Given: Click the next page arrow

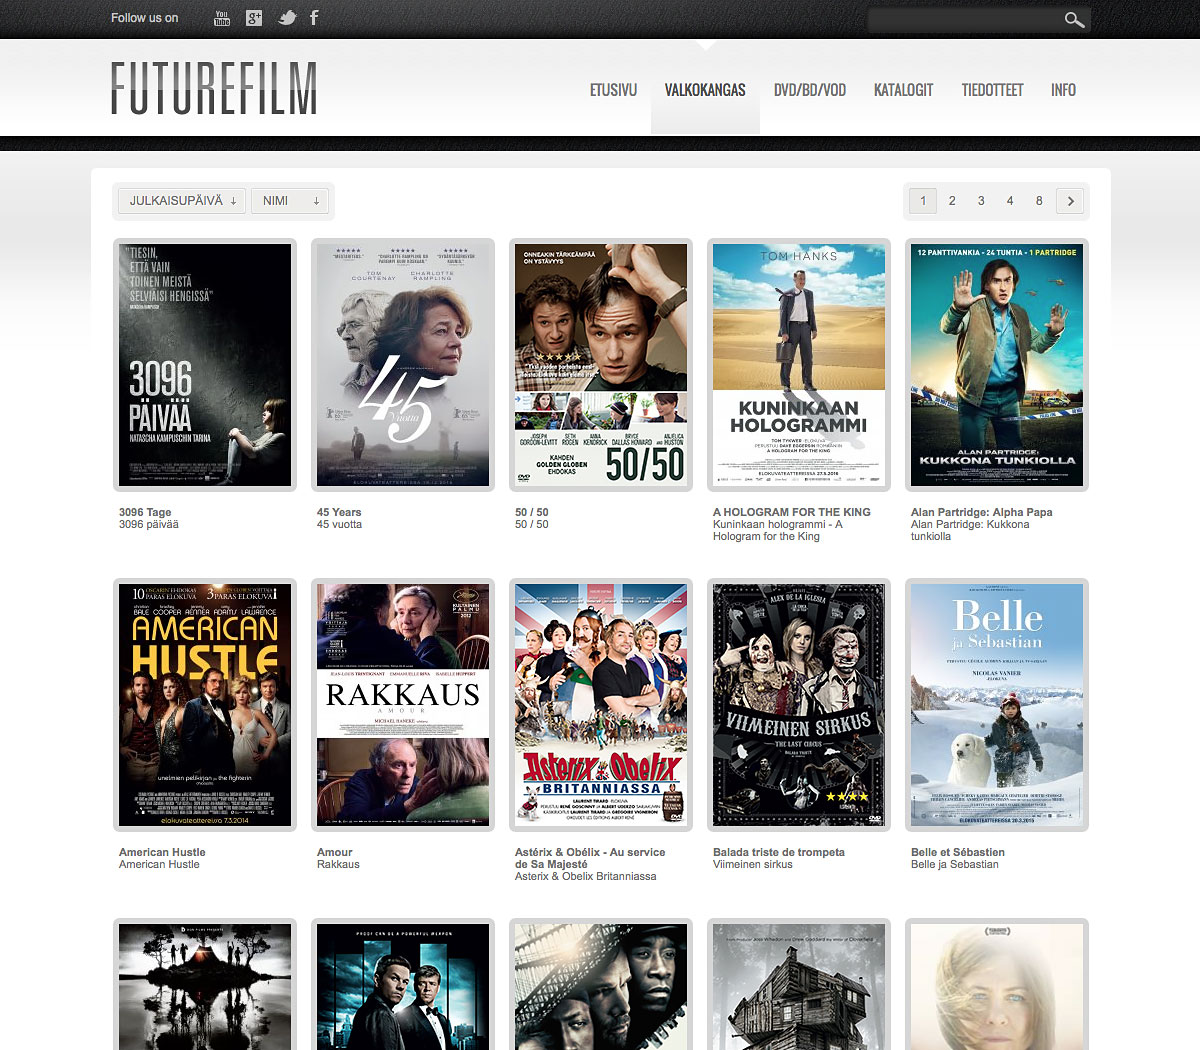Looking at the screenshot, I should click(x=1070, y=201).
